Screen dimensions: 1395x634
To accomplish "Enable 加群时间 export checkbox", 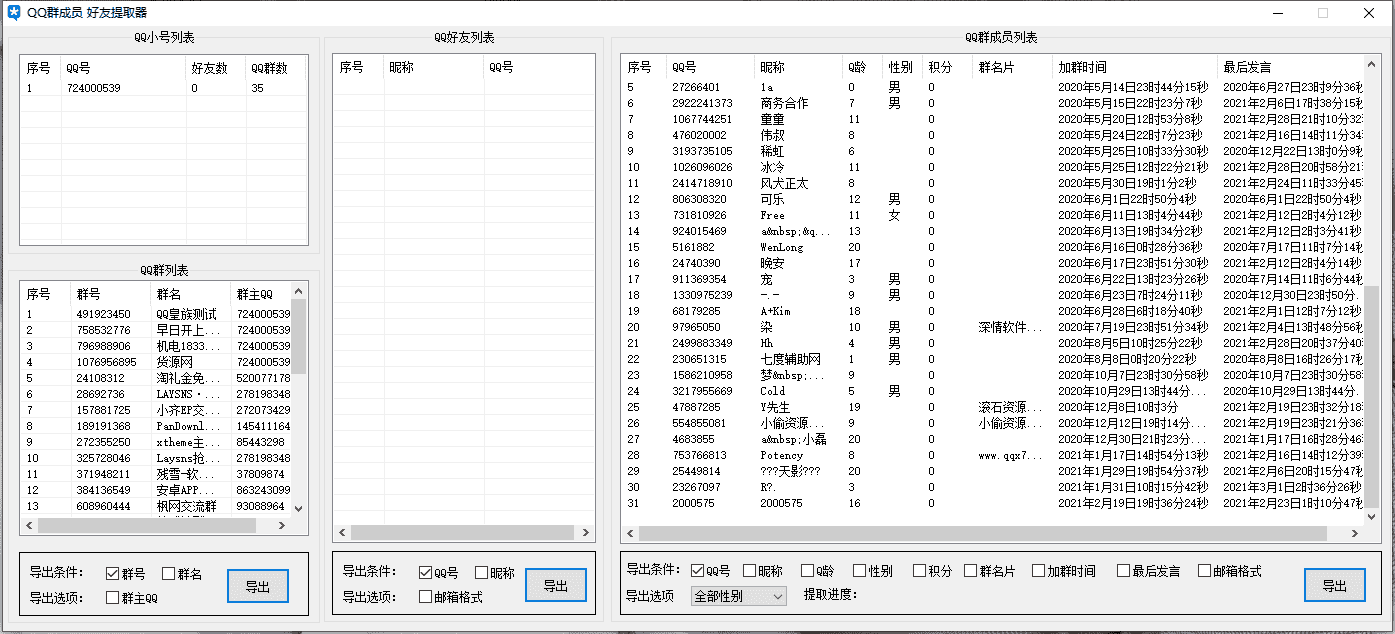I will pyautogui.click(x=1039, y=571).
